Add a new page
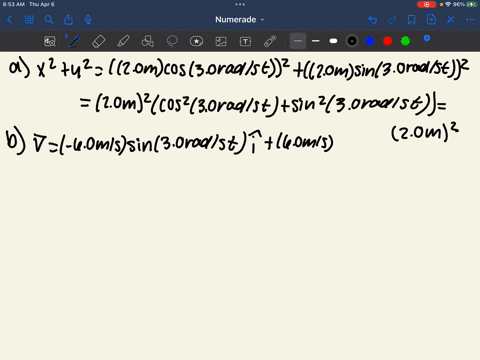 point(431,20)
